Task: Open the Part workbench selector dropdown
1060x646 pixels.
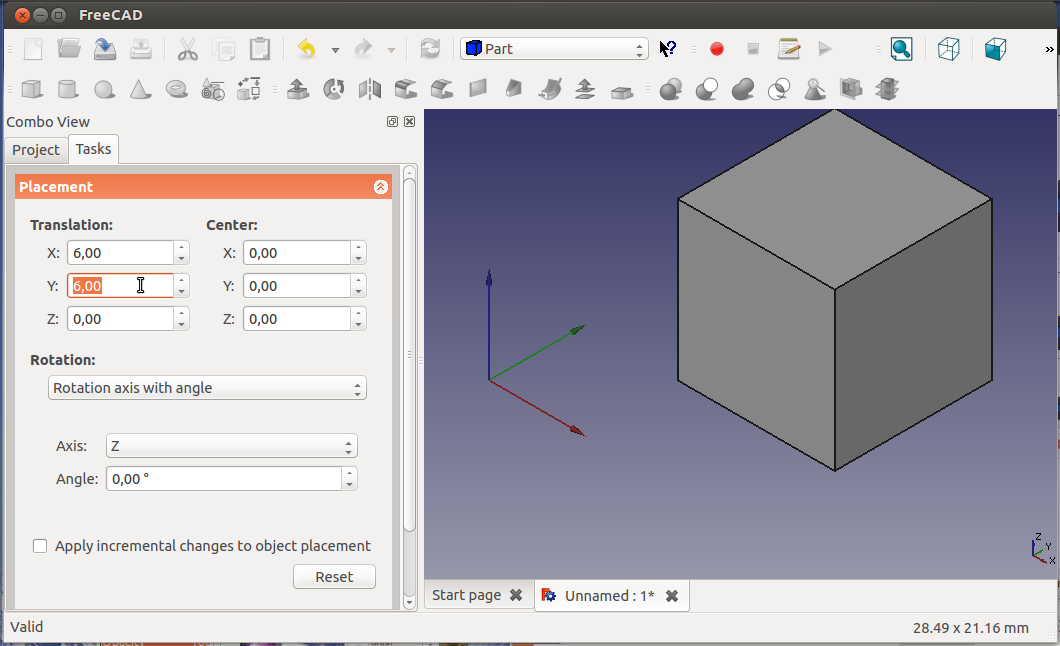Action: pyautogui.click(x=554, y=49)
